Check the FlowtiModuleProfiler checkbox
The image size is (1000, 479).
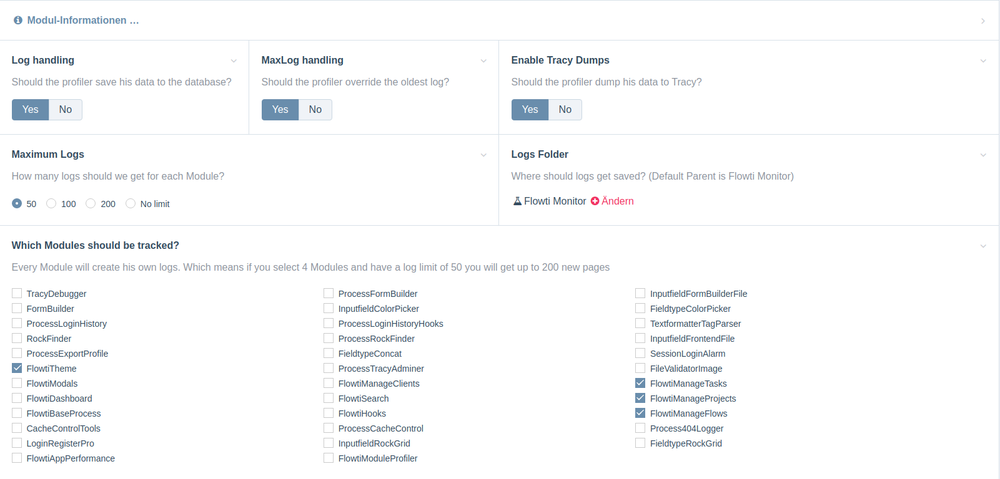pyautogui.click(x=329, y=458)
